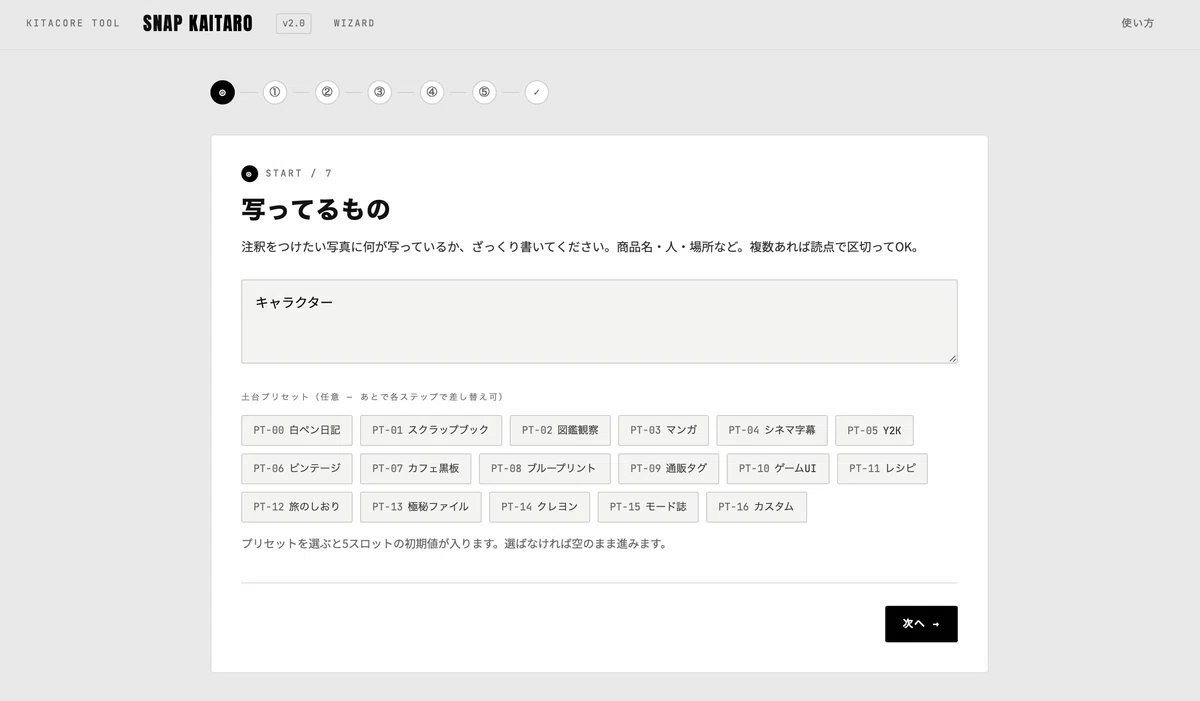Click the SNAP KAITARO logo

point(198,23)
